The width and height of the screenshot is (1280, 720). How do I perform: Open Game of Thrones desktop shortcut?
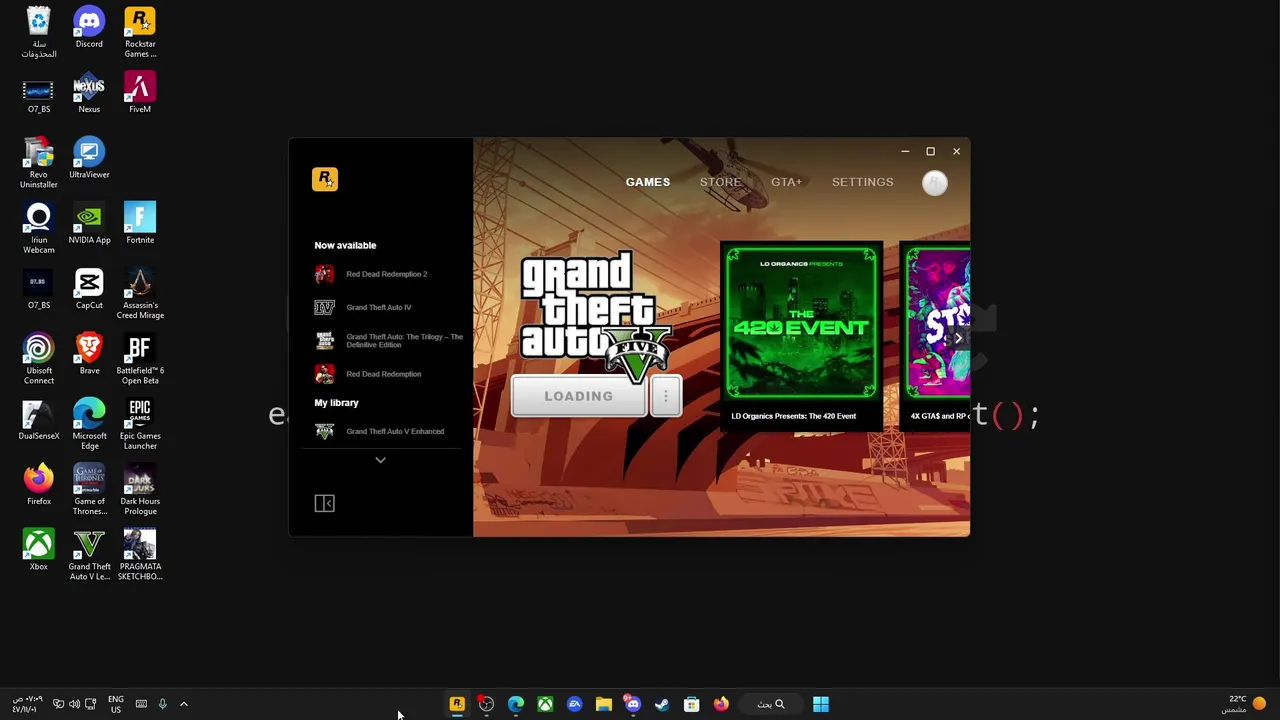coord(89,490)
